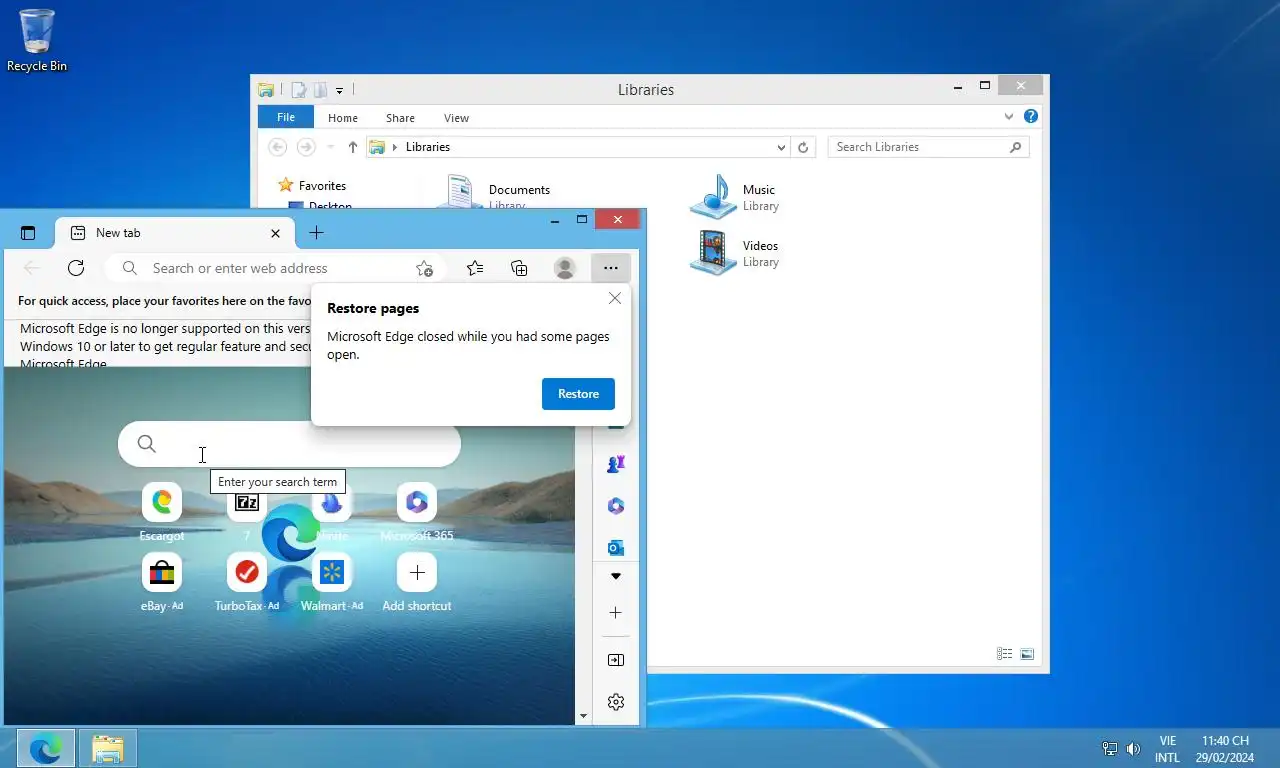Hide the Edge sidebar toggle icon
The width and height of the screenshot is (1280, 768).
(616, 660)
